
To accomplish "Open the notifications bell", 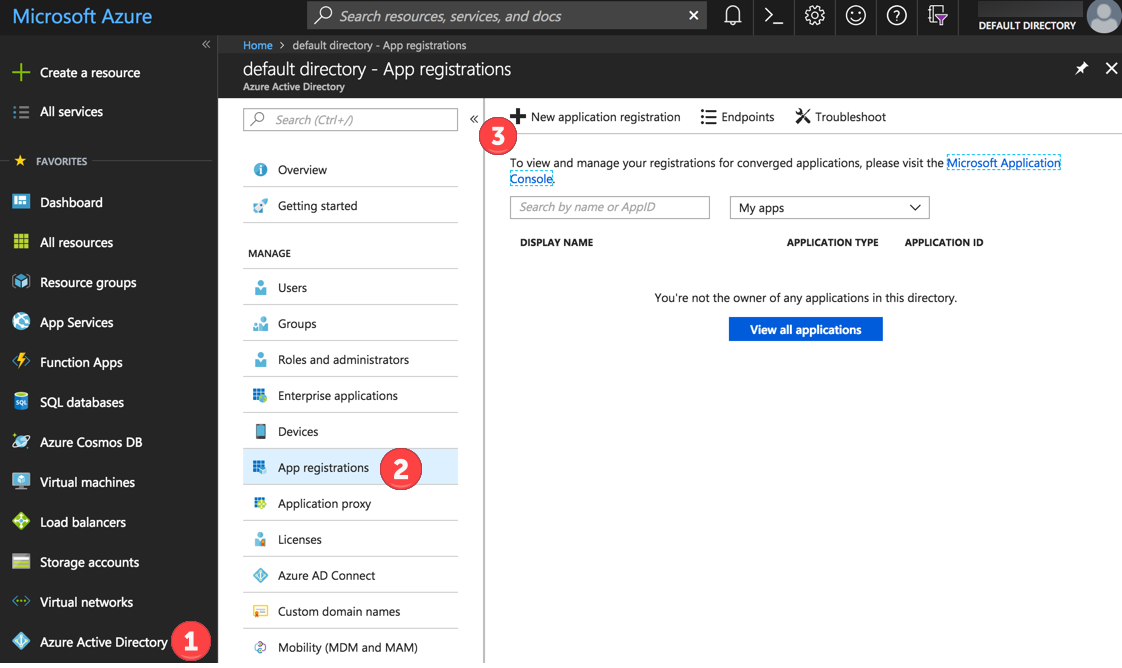I will tap(732, 16).
